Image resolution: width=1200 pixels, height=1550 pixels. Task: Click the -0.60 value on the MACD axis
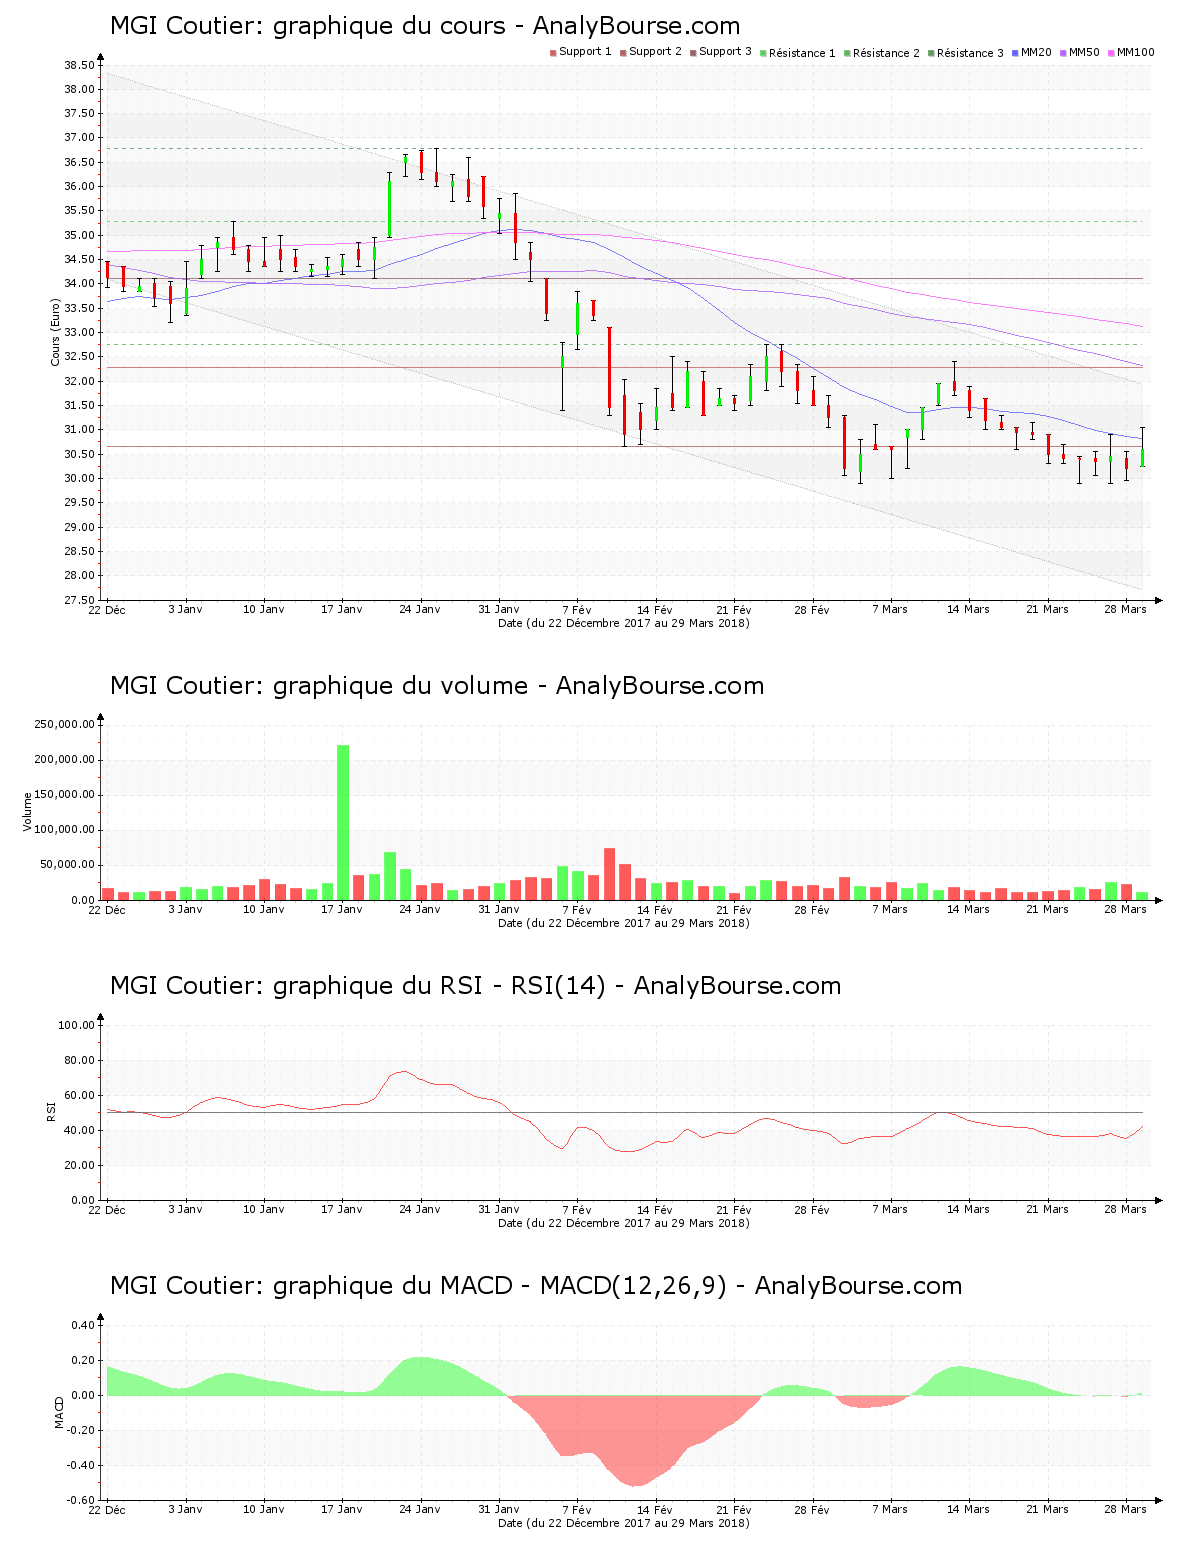[80, 1500]
